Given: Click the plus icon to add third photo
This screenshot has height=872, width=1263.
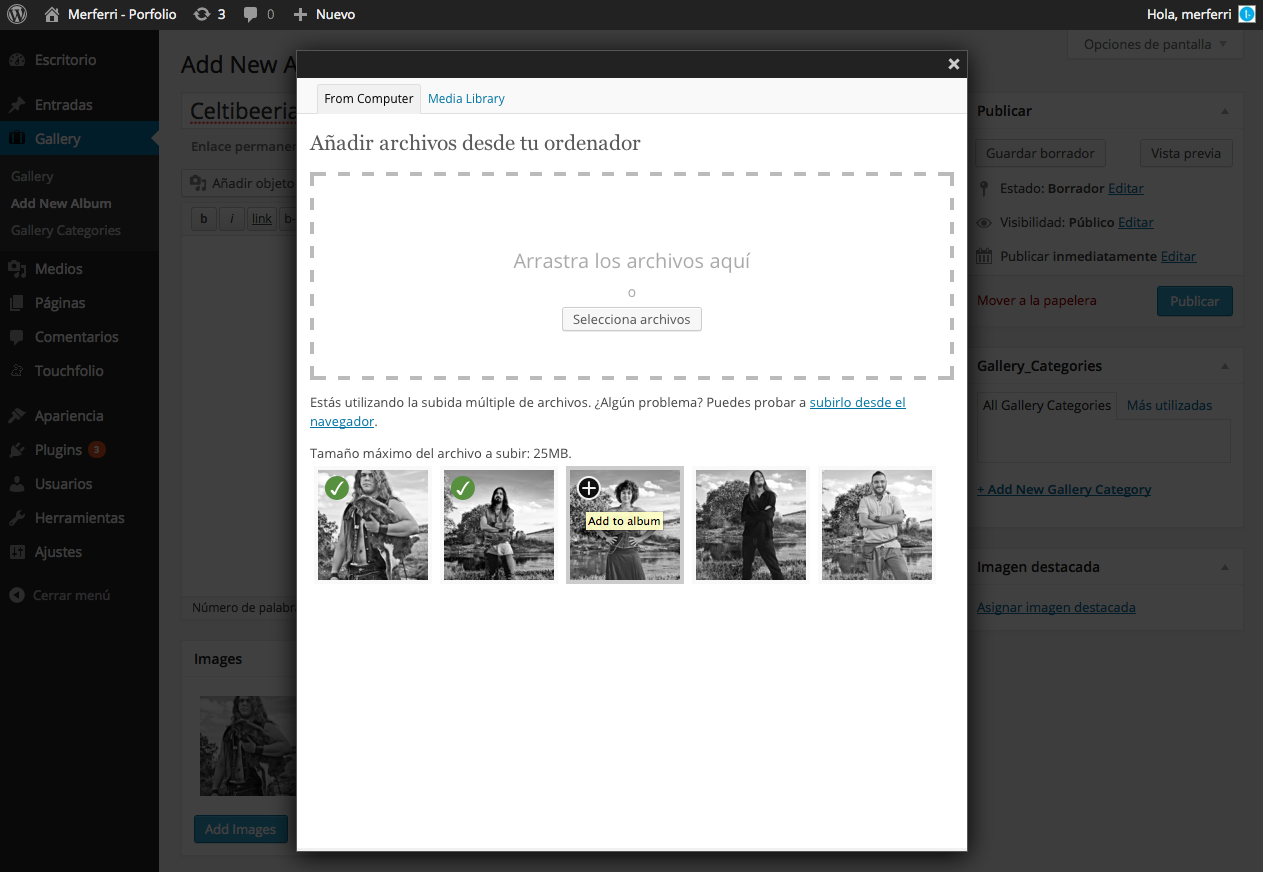Looking at the screenshot, I should pyautogui.click(x=589, y=488).
